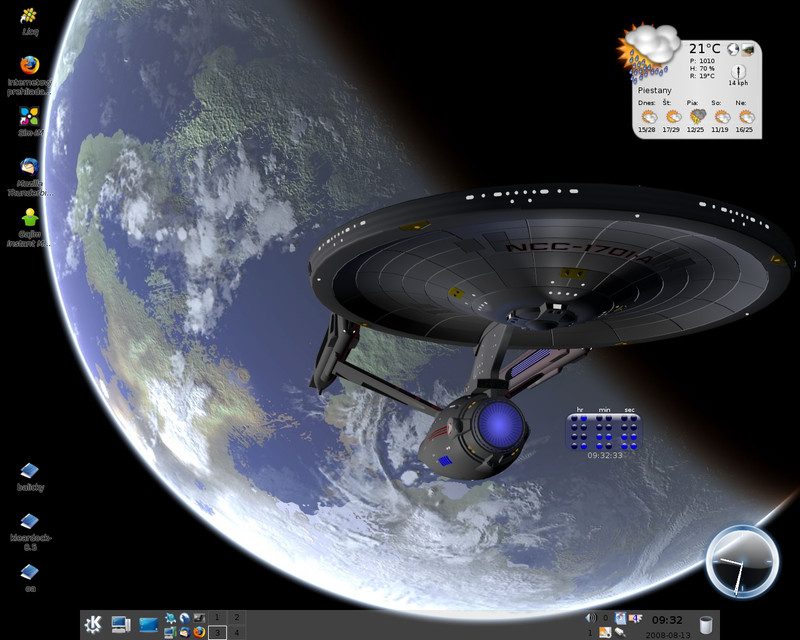Click the globe icon on the weather widget
The height and width of the screenshot is (640, 800).
pos(734,50)
